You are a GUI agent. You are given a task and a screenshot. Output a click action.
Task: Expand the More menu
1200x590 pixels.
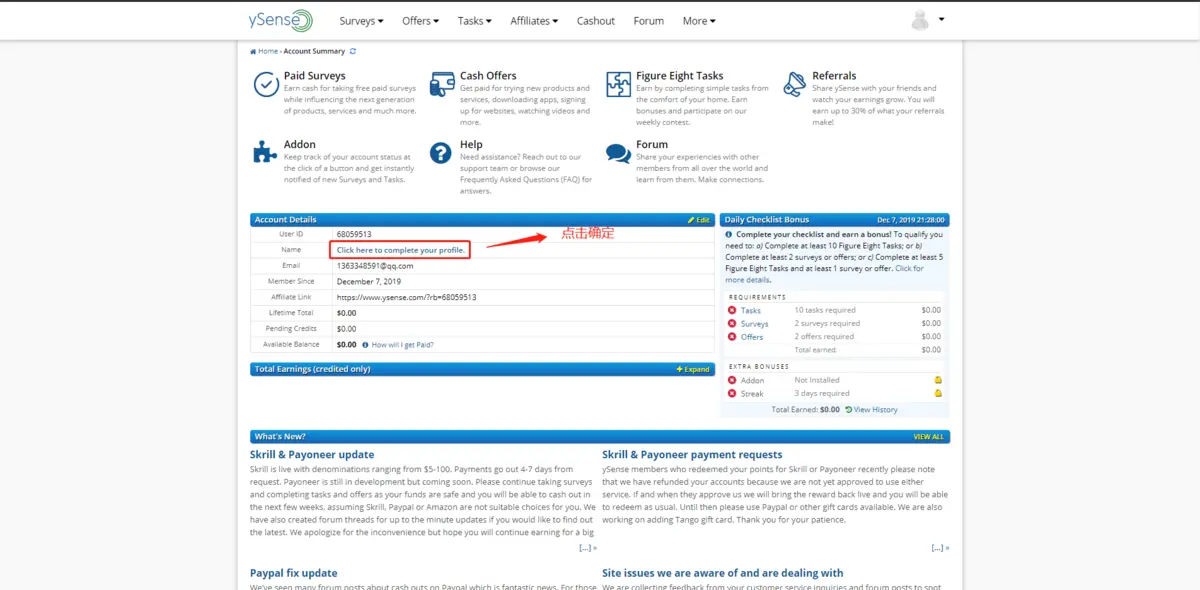click(698, 21)
